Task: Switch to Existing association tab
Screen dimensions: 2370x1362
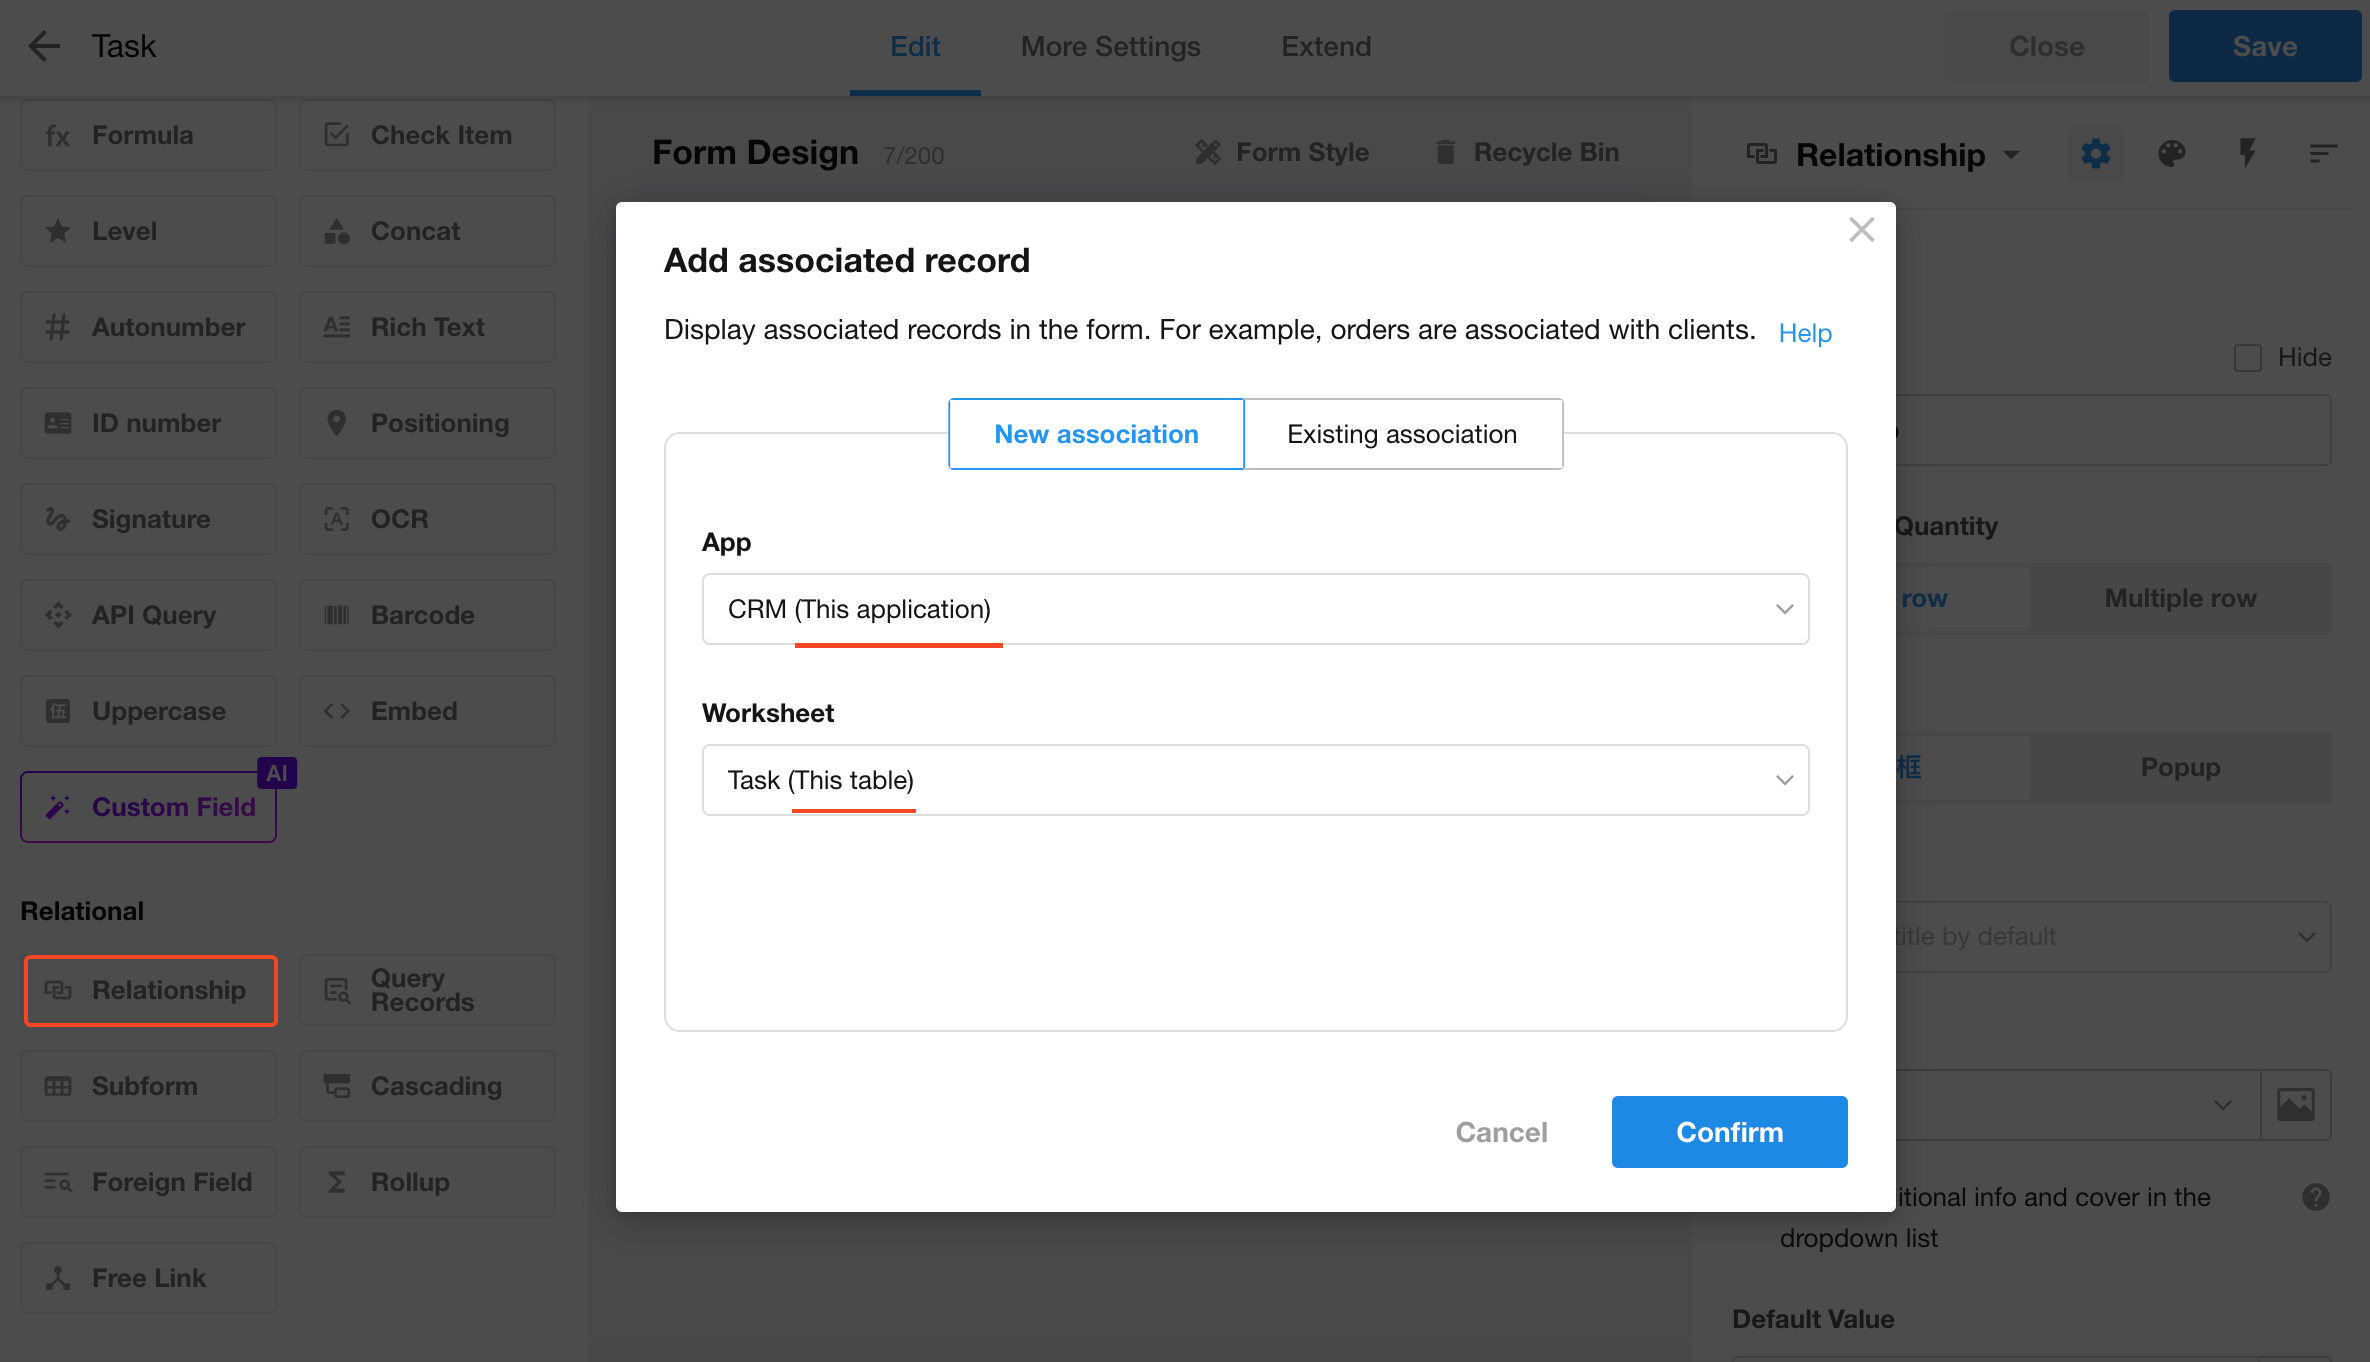Action: point(1402,434)
